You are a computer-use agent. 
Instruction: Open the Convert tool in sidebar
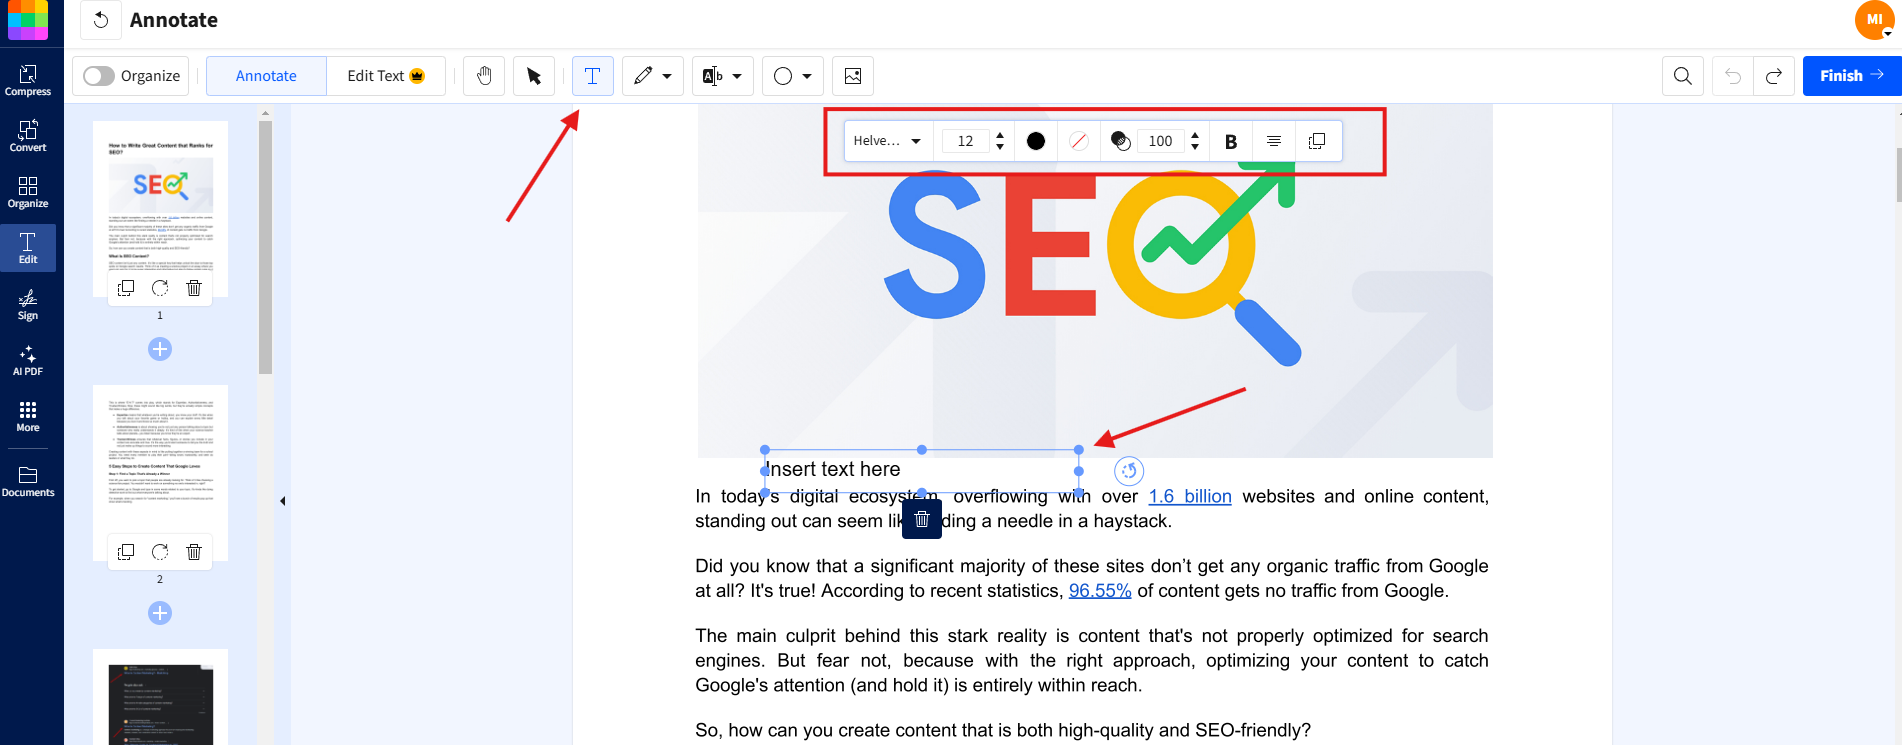[x=28, y=136]
